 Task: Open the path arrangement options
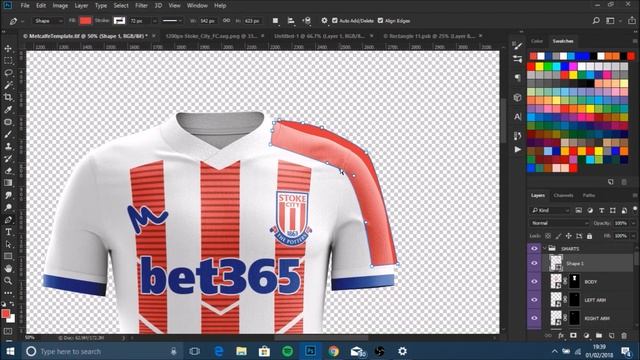click(306, 20)
